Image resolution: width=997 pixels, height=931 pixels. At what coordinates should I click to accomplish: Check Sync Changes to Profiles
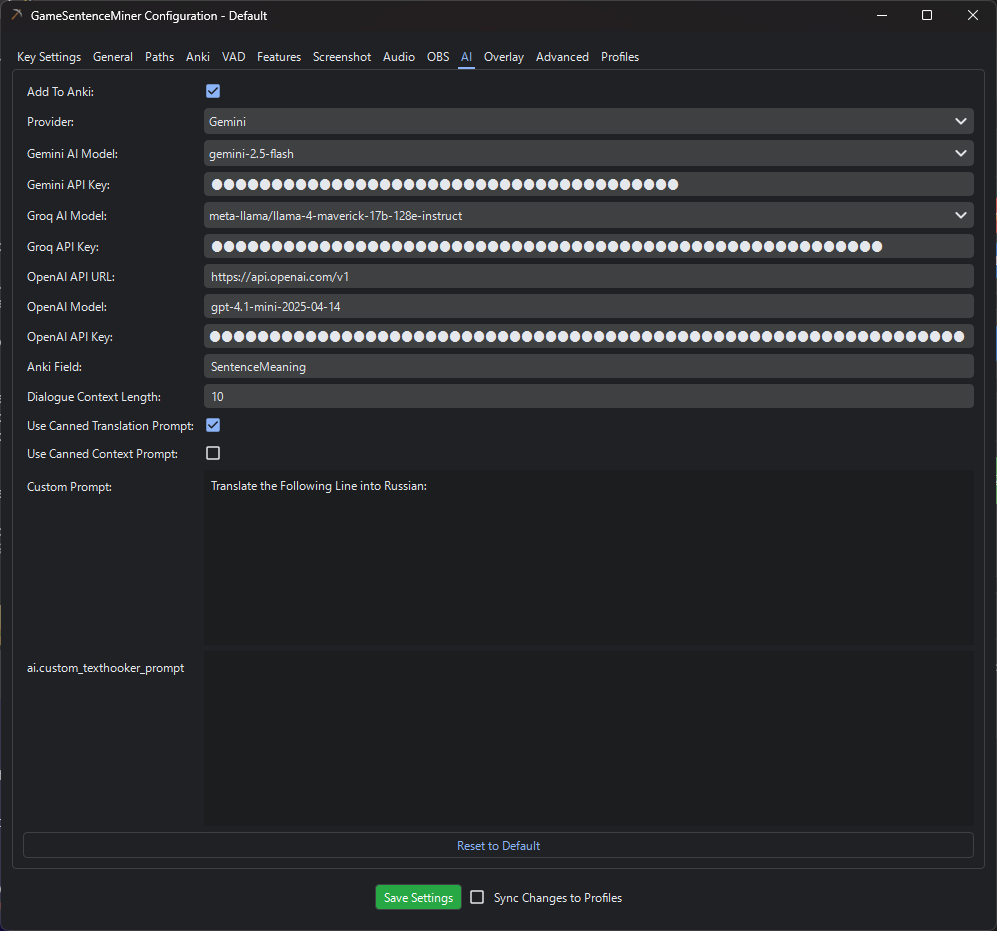477,897
